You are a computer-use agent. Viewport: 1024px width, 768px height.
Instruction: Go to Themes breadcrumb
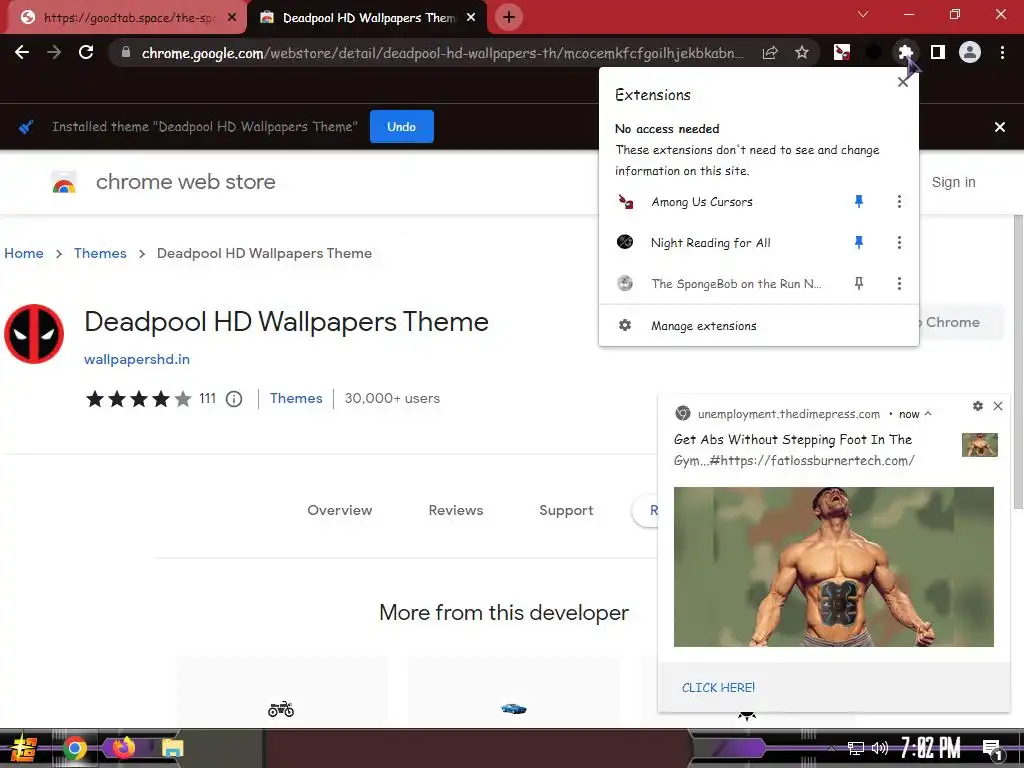click(x=100, y=253)
